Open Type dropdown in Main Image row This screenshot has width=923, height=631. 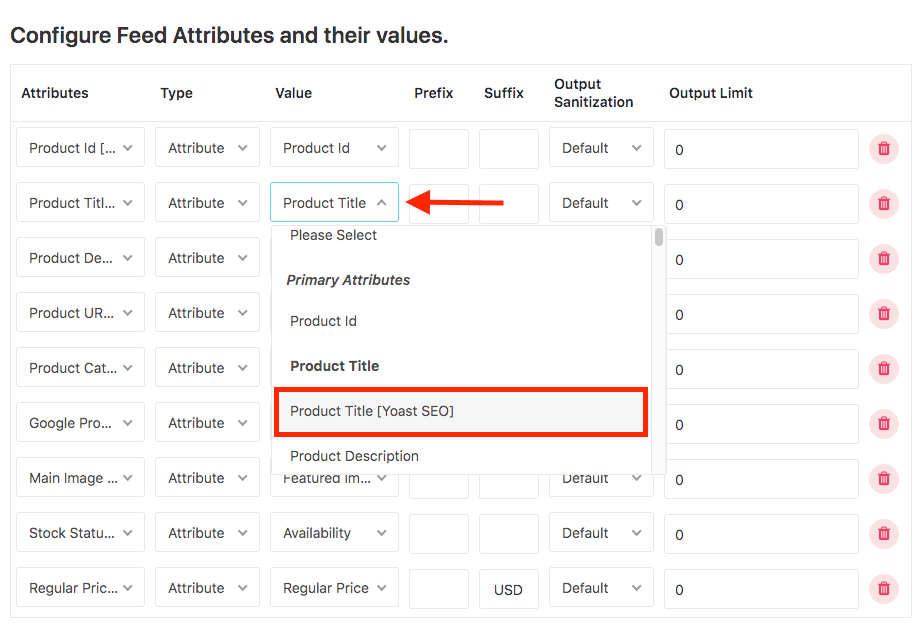coord(207,477)
